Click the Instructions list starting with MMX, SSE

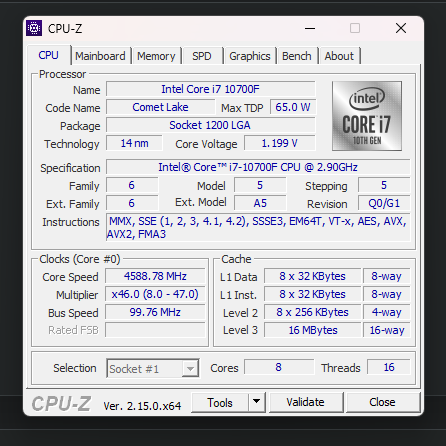coord(258,228)
